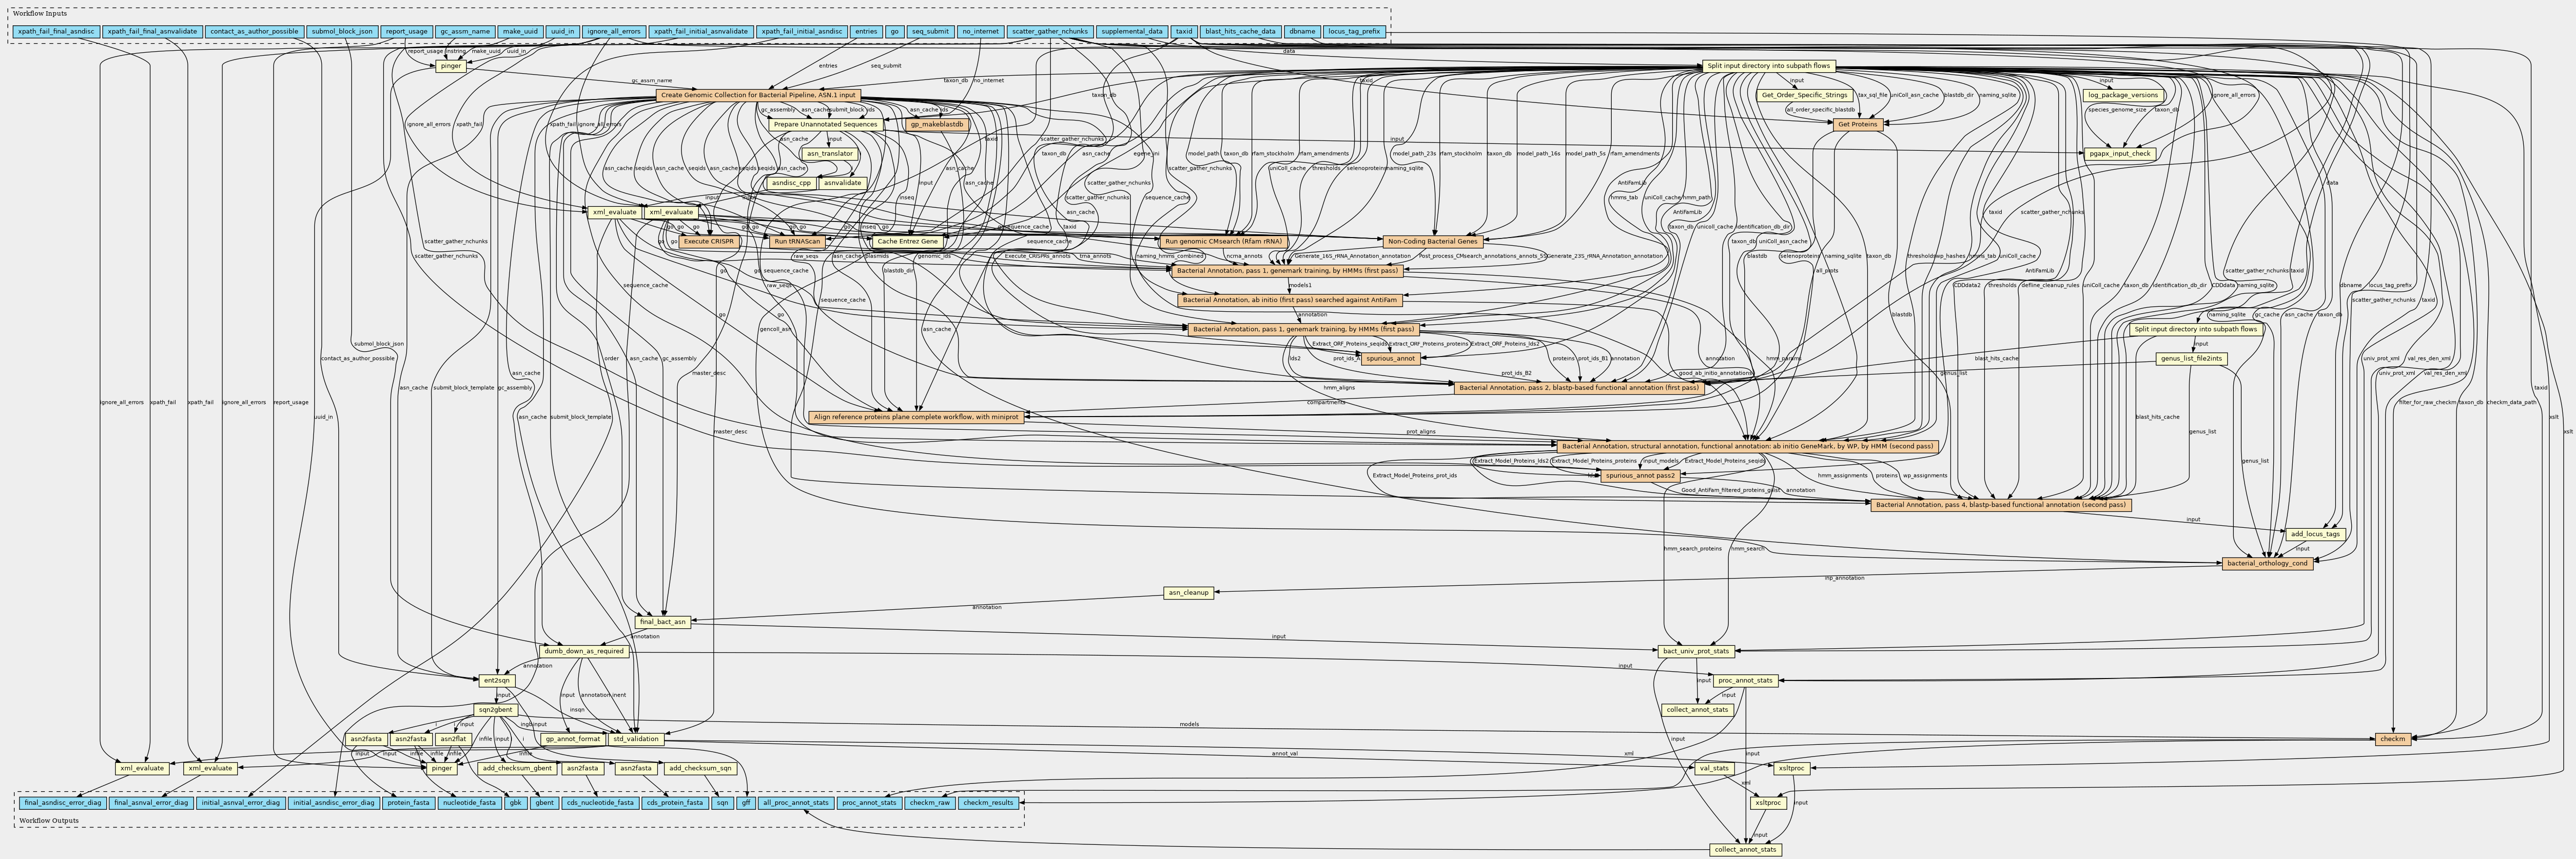Select the submol_block_json workflow input

[342, 31]
